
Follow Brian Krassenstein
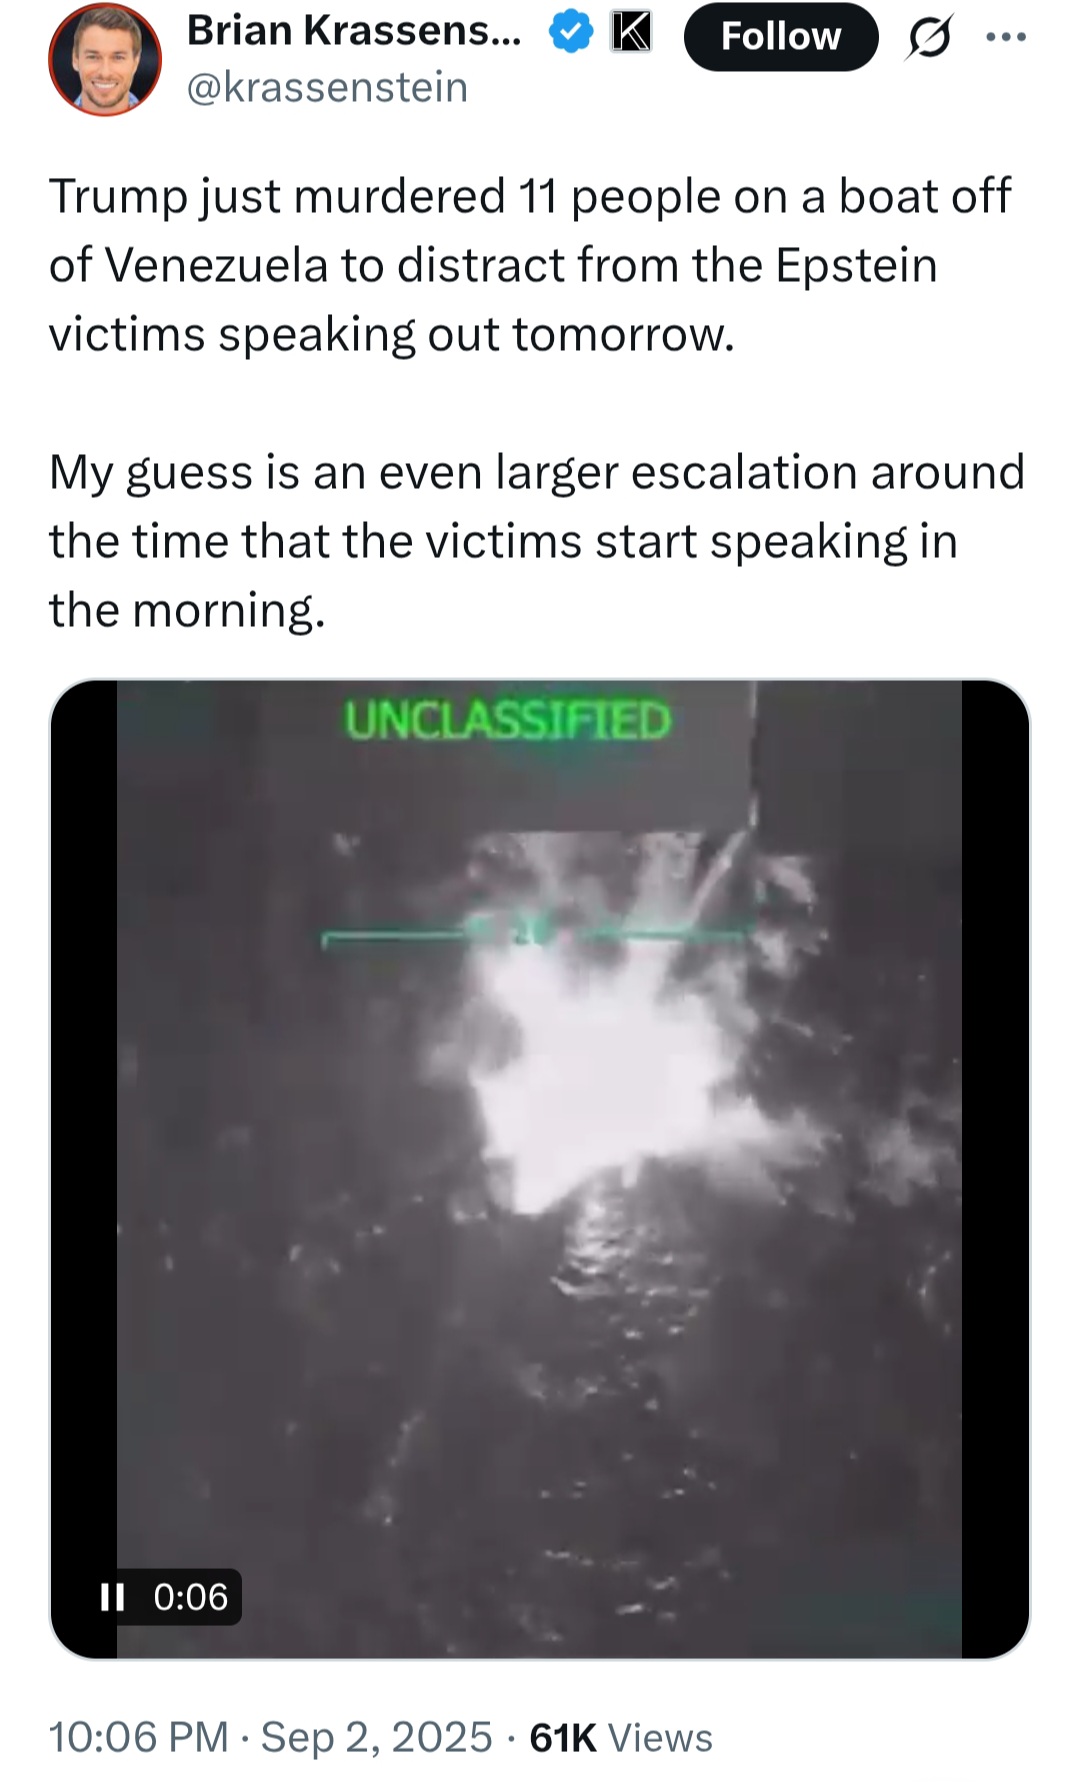781,36
